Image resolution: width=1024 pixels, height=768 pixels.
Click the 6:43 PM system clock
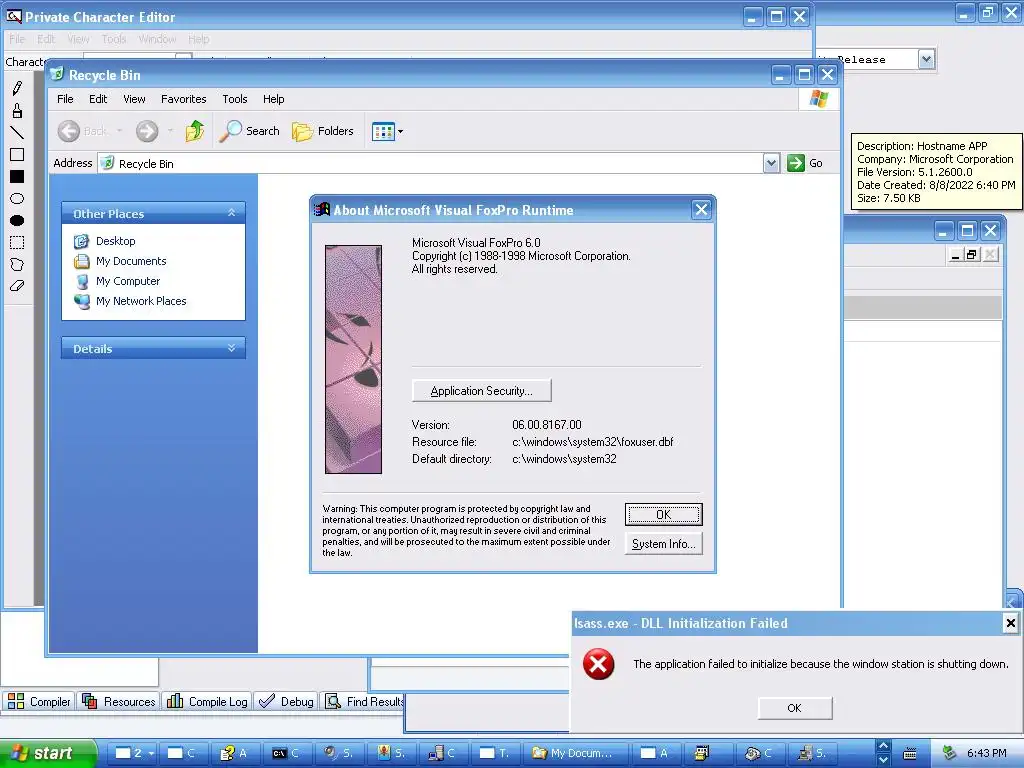point(987,753)
